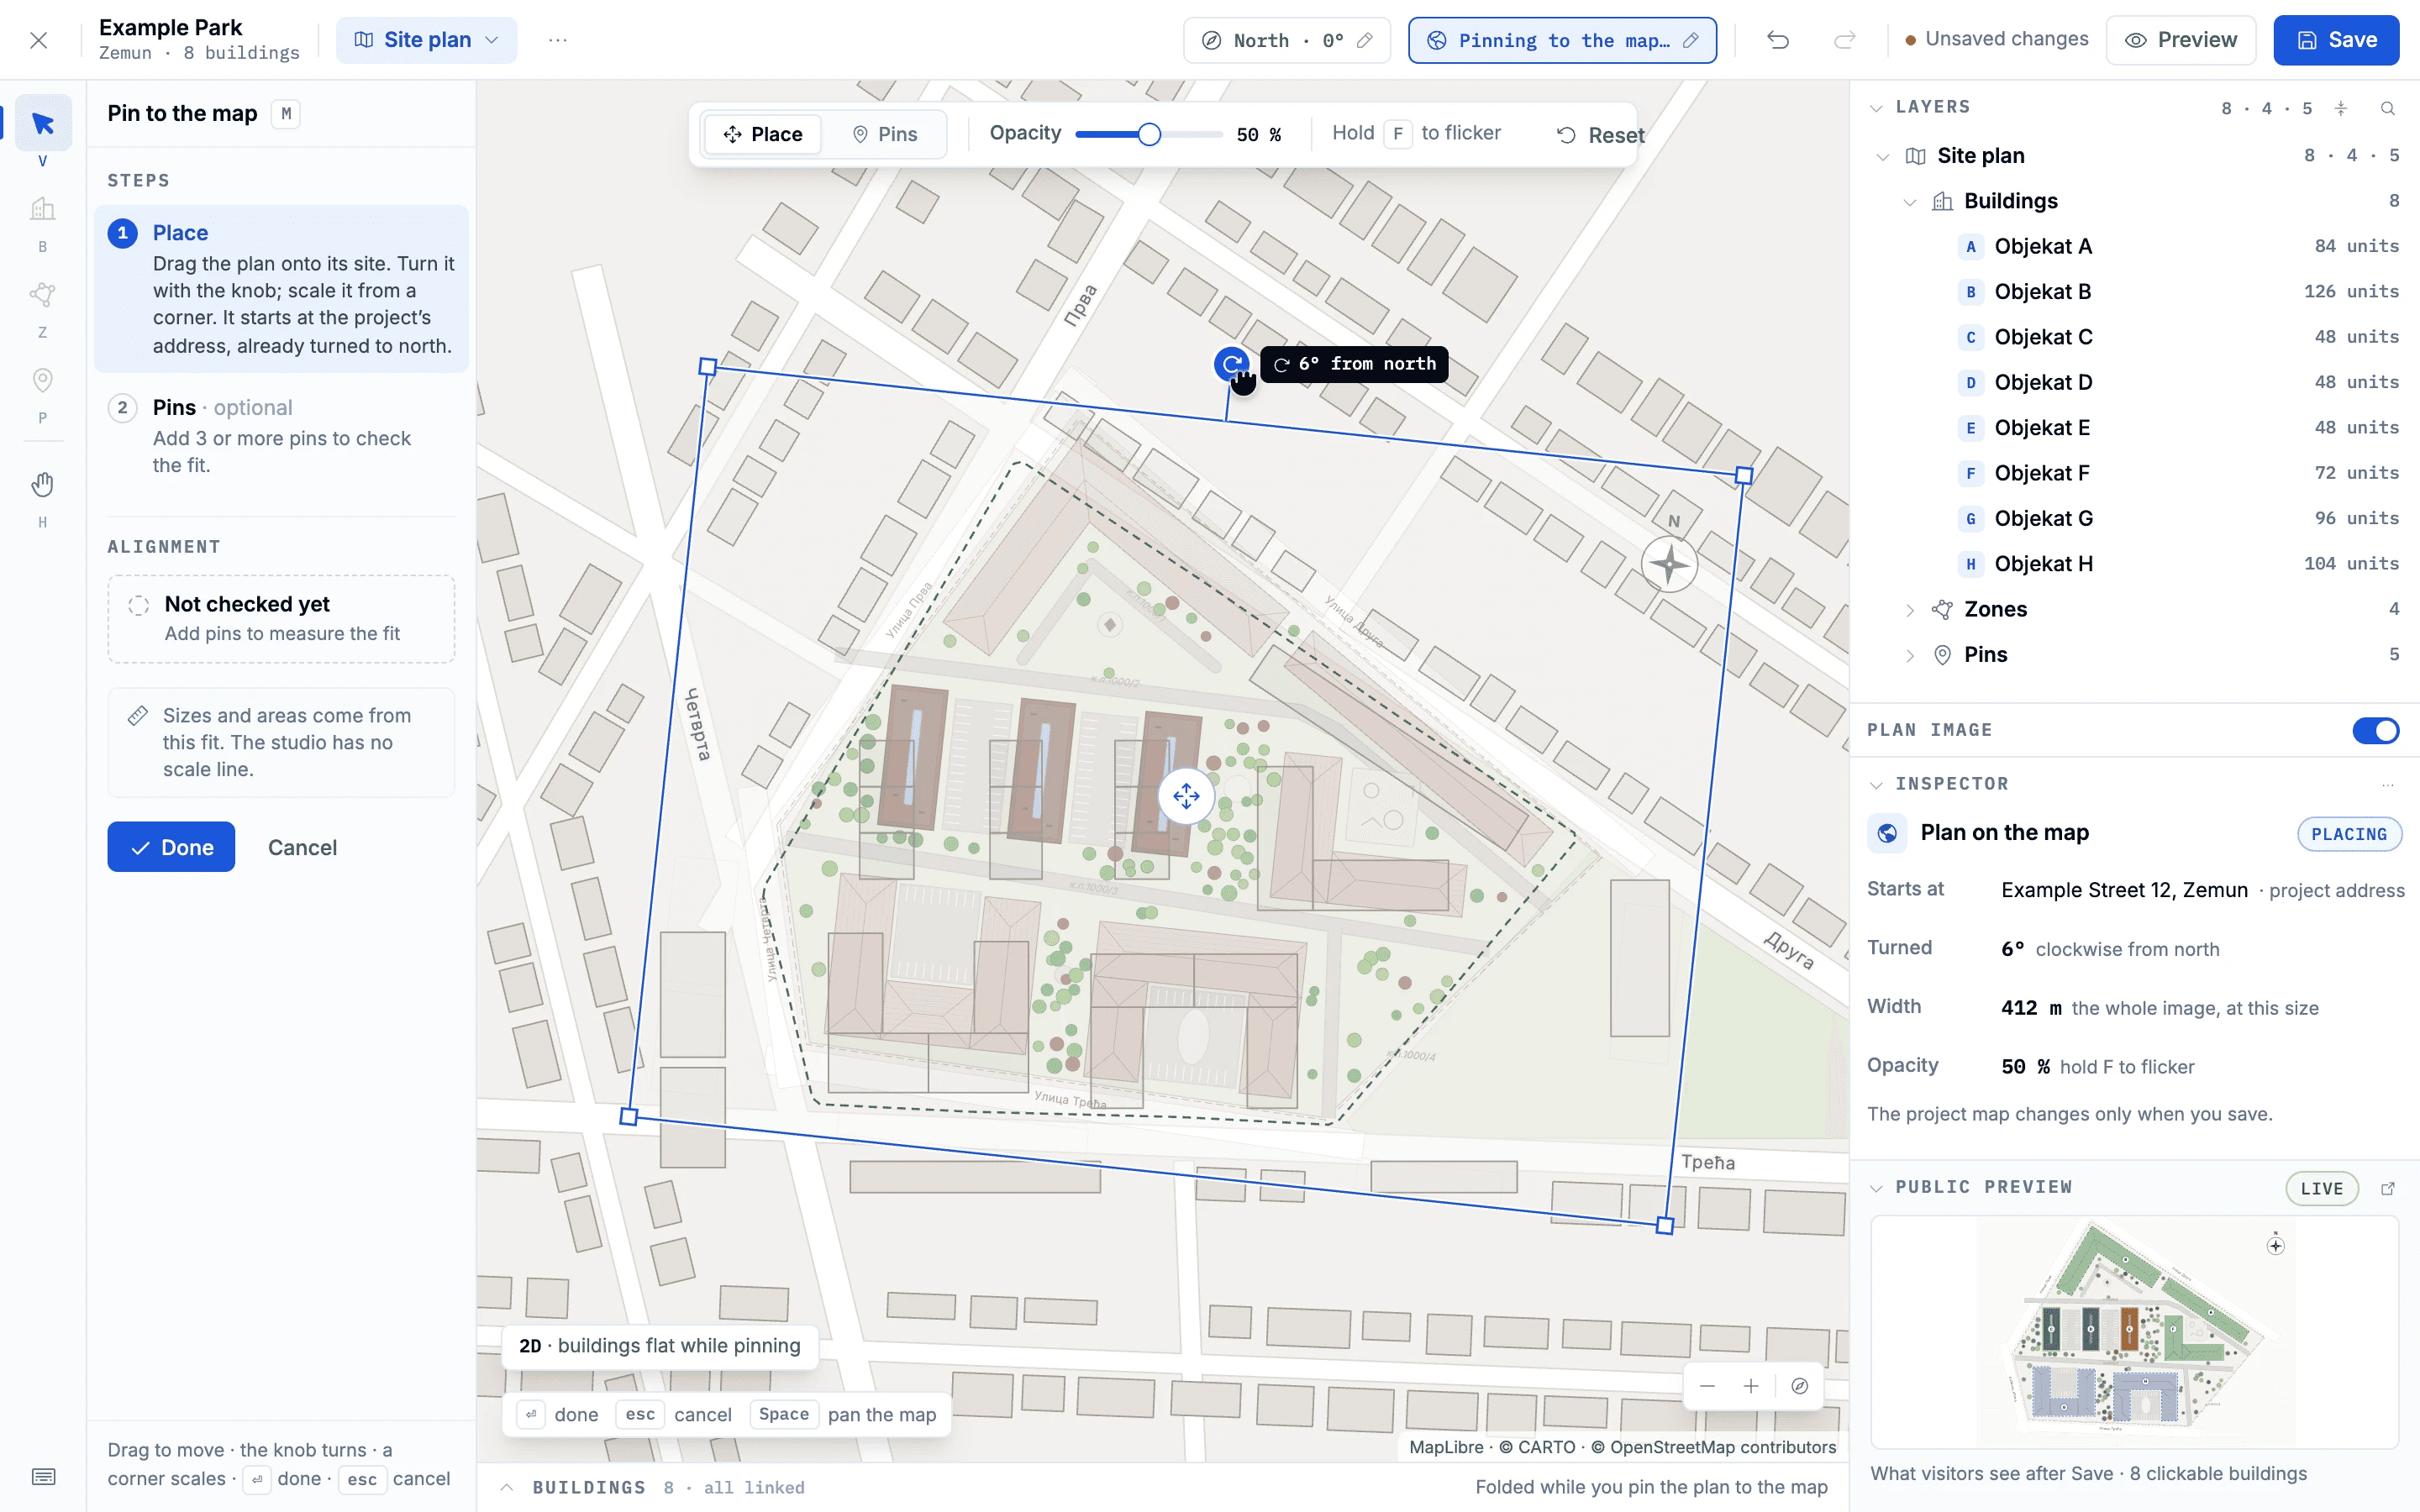Collapse the Inspector section
This screenshot has width=2420, height=1512.
[1876, 785]
